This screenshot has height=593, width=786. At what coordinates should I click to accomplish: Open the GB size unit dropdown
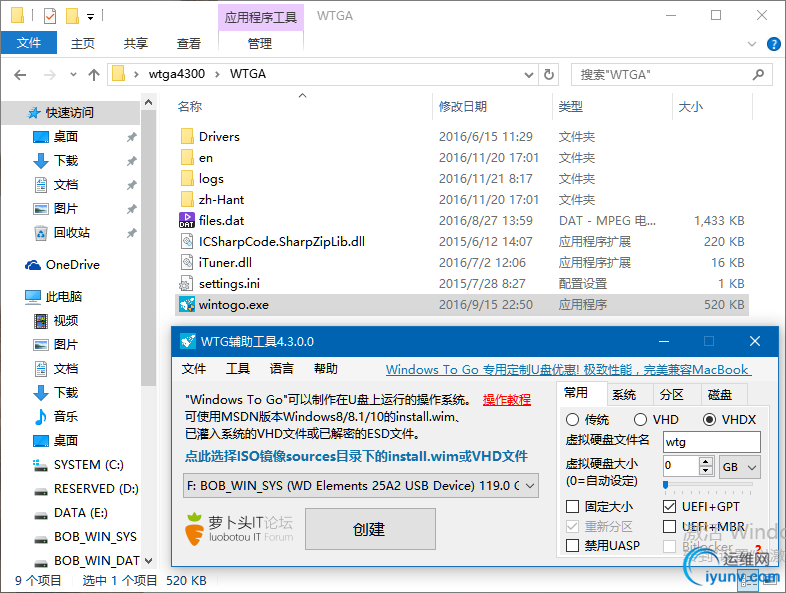(739, 467)
